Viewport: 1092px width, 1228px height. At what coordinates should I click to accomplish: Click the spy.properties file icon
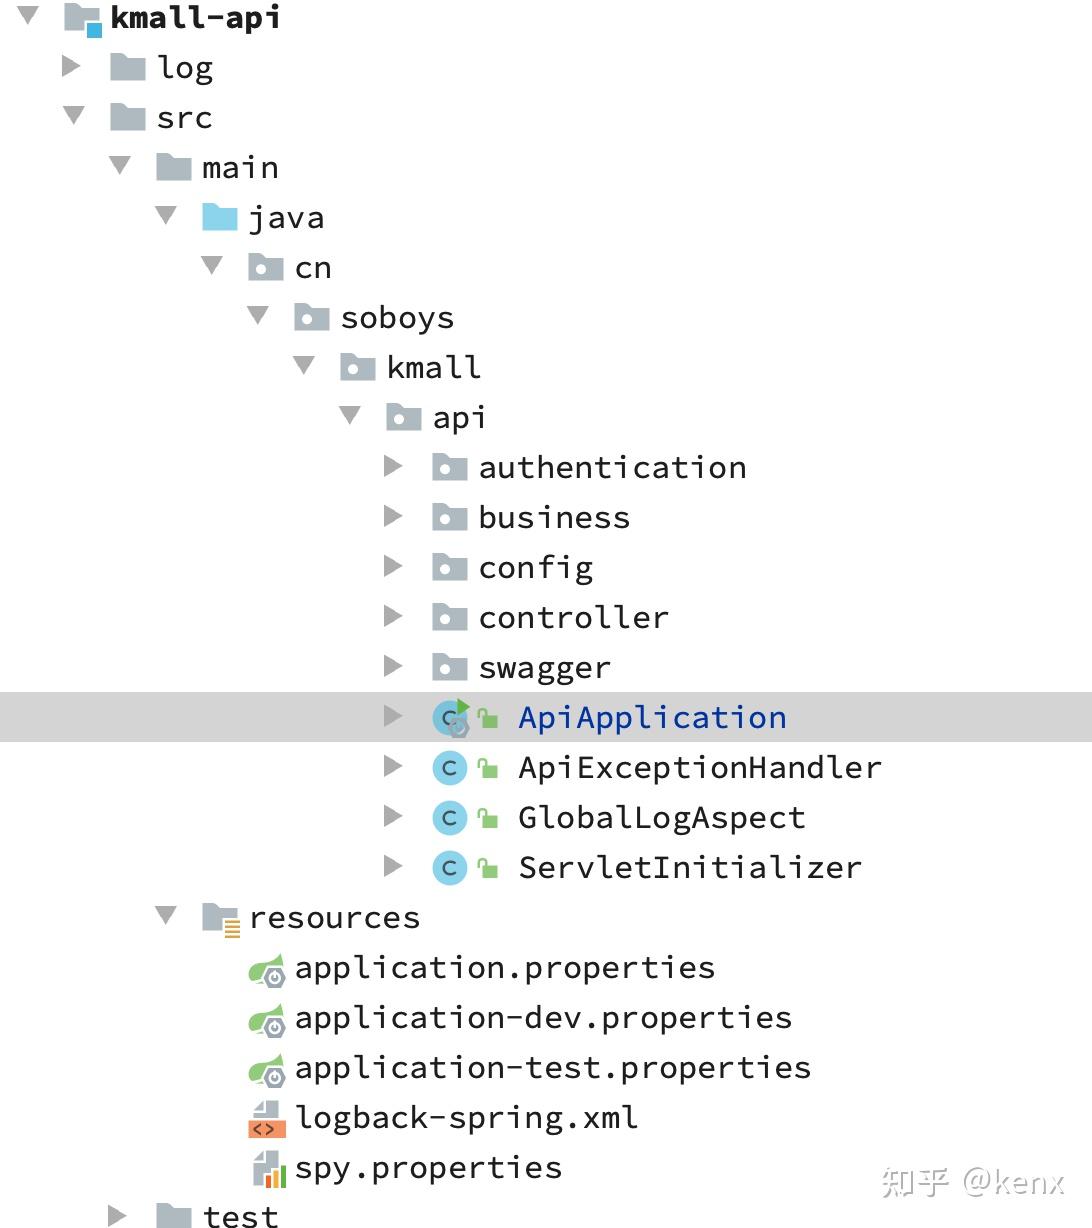[x=265, y=1167]
